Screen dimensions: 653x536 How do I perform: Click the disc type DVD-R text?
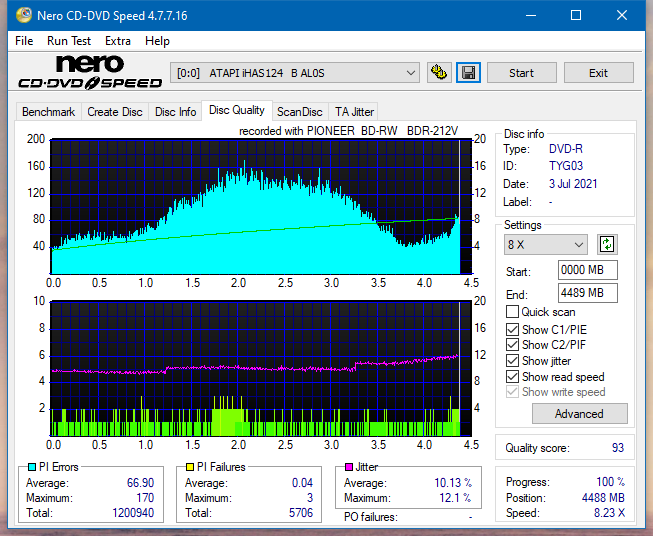click(x=566, y=149)
